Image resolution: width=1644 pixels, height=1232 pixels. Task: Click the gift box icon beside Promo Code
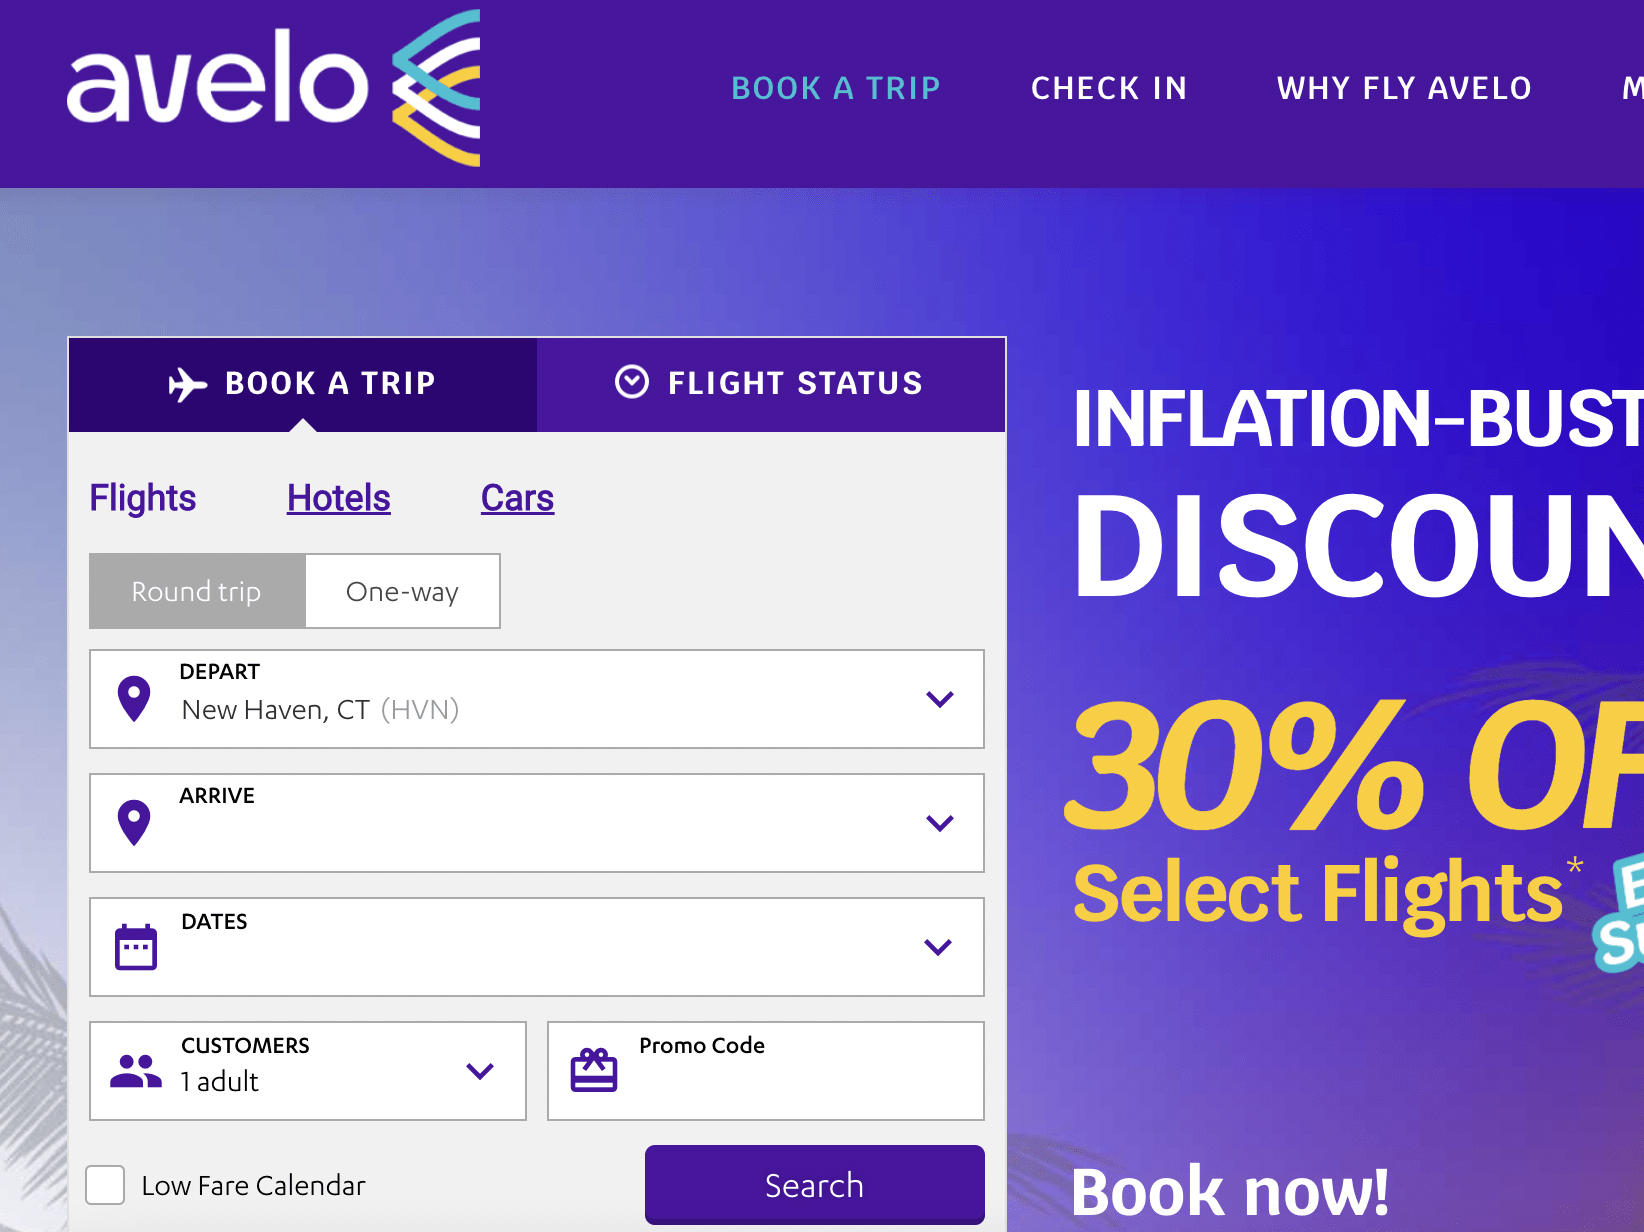(594, 1070)
